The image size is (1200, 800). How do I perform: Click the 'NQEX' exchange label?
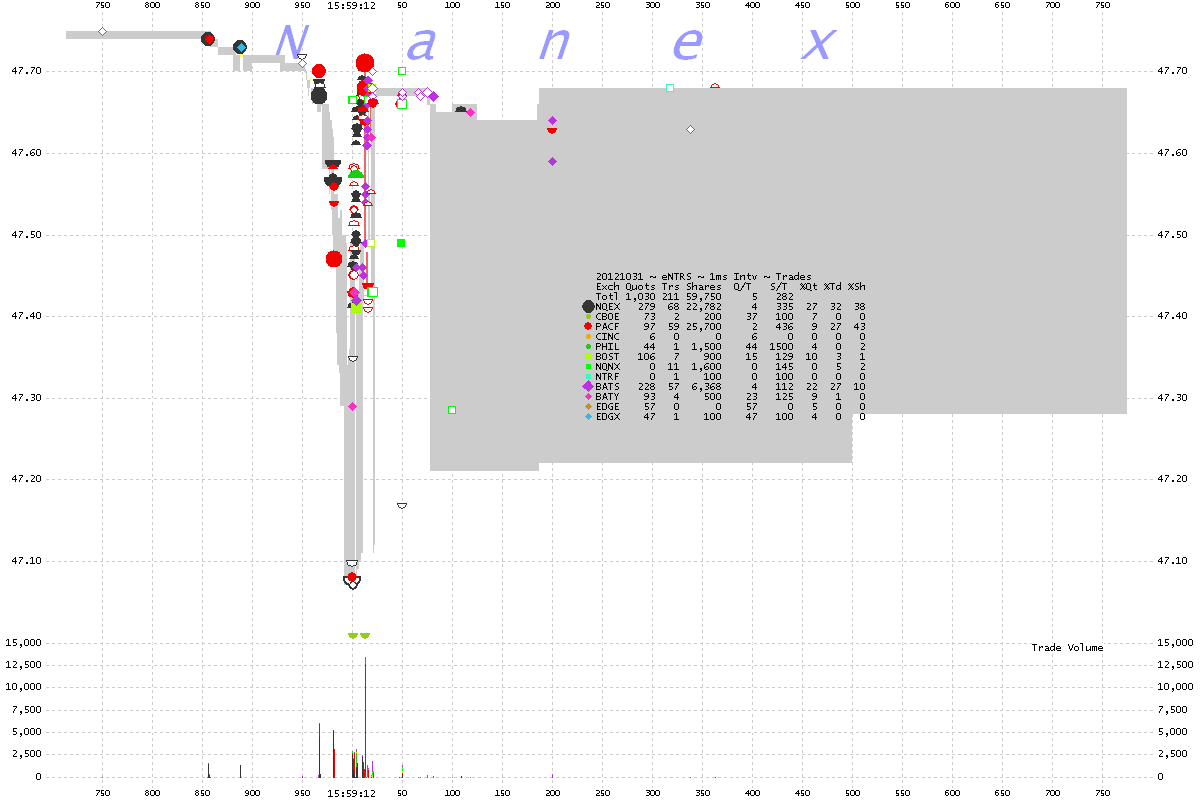pyautogui.click(x=608, y=306)
